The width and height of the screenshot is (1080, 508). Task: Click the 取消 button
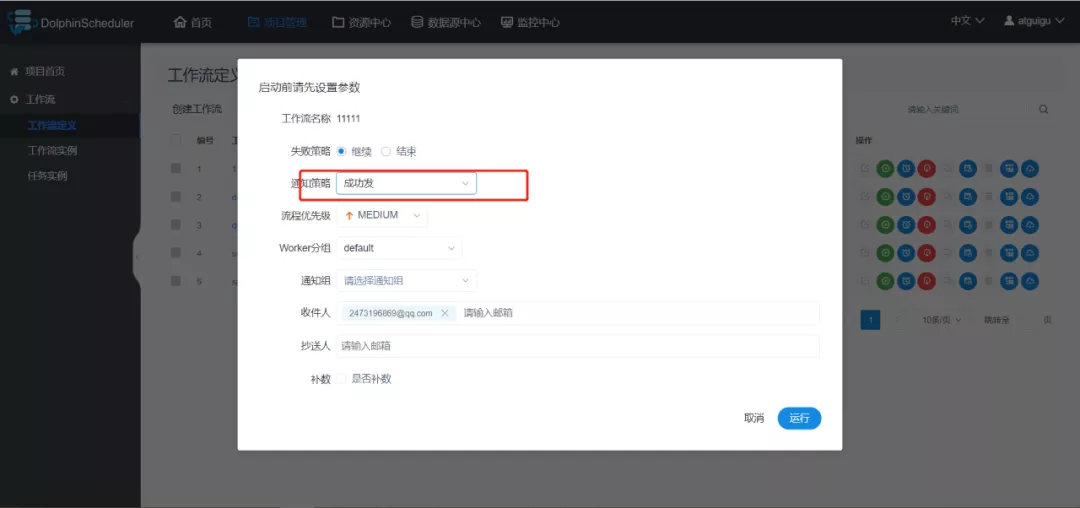pyautogui.click(x=754, y=418)
